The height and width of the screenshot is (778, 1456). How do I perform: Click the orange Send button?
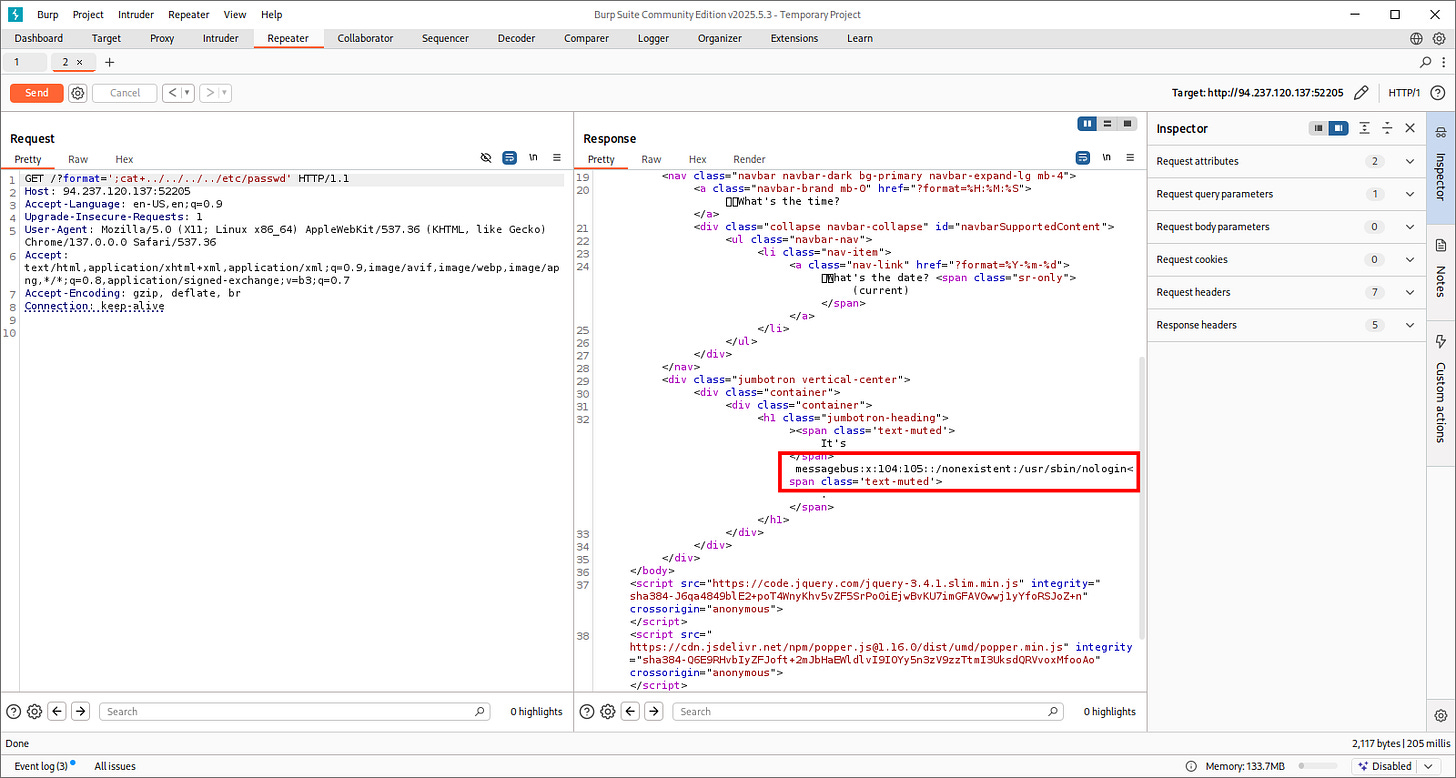click(x=36, y=93)
